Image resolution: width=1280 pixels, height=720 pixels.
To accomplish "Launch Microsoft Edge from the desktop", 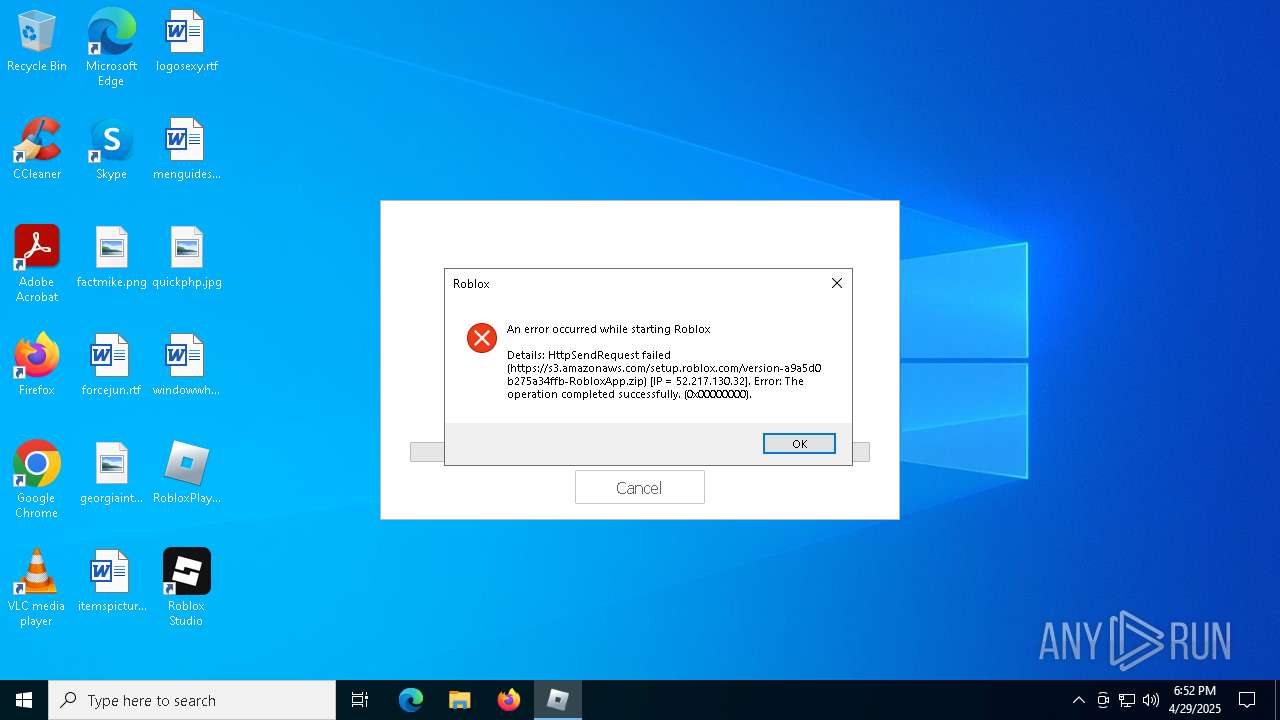I will pyautogui.click(x=111, y=47).
